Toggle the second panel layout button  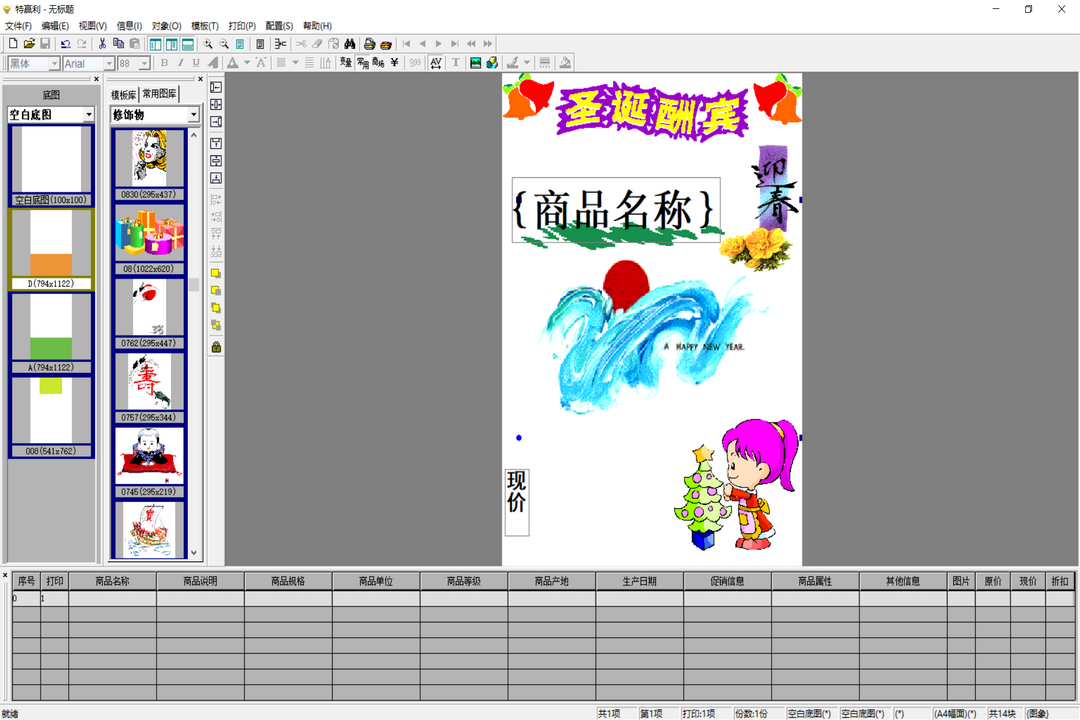tap(171, 44)
